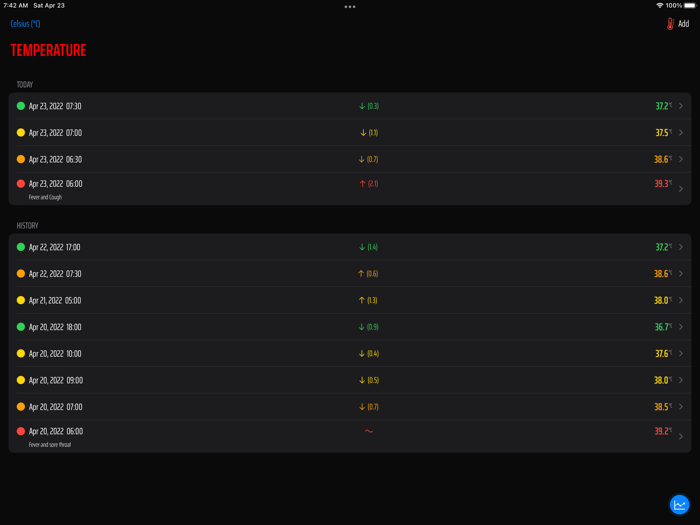The image size is (700, 525).
Task: Click yellow status dot for Apr 21 05:00
Action: pyautogui.click(x=21, y=300)
